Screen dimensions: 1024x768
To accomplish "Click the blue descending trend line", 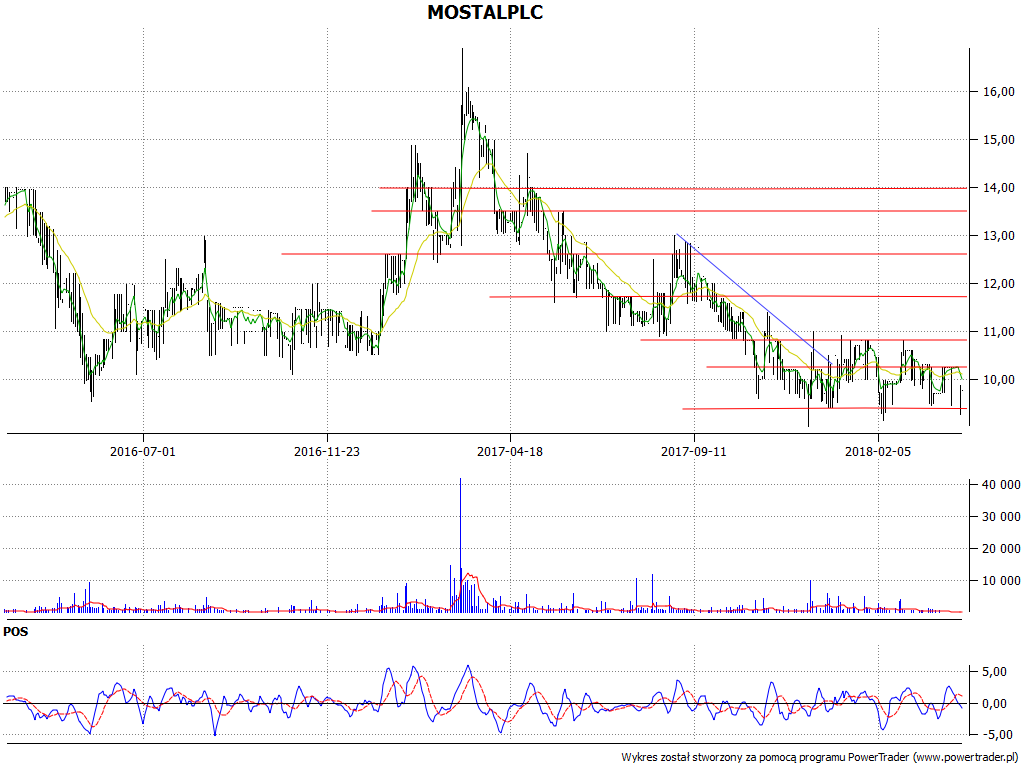I will point(754,298).
